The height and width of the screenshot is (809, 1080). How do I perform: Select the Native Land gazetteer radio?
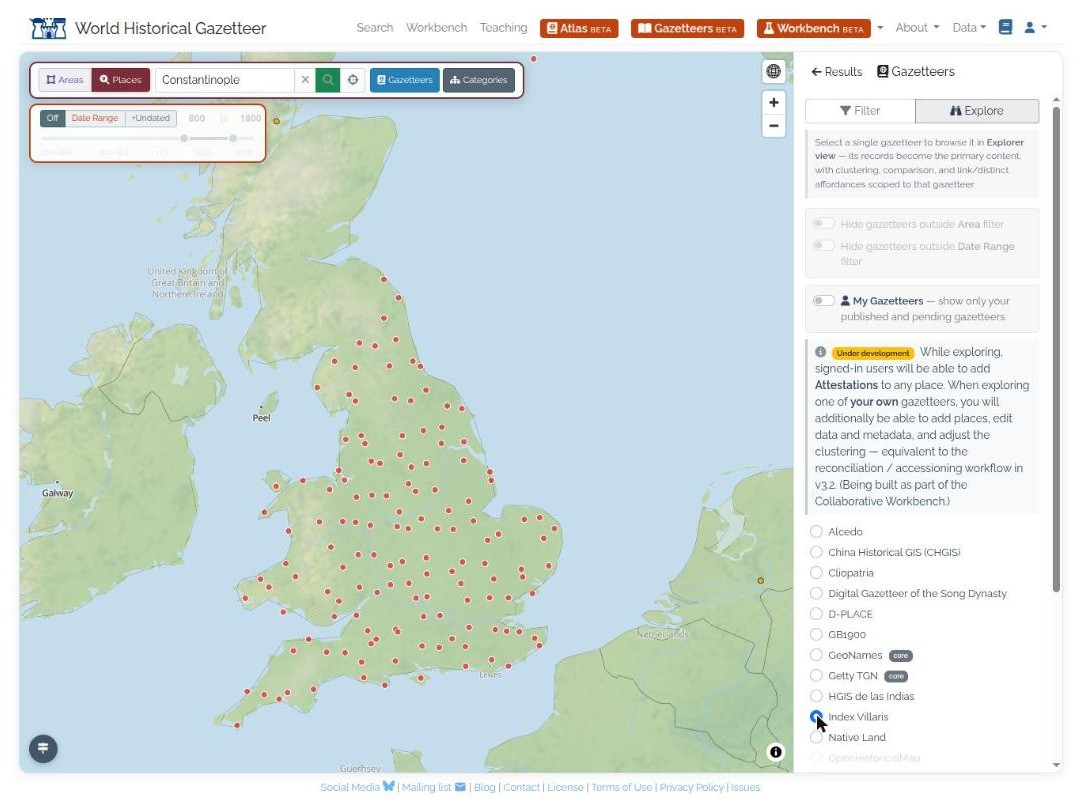pyautogui.click(x=816, y=737)
